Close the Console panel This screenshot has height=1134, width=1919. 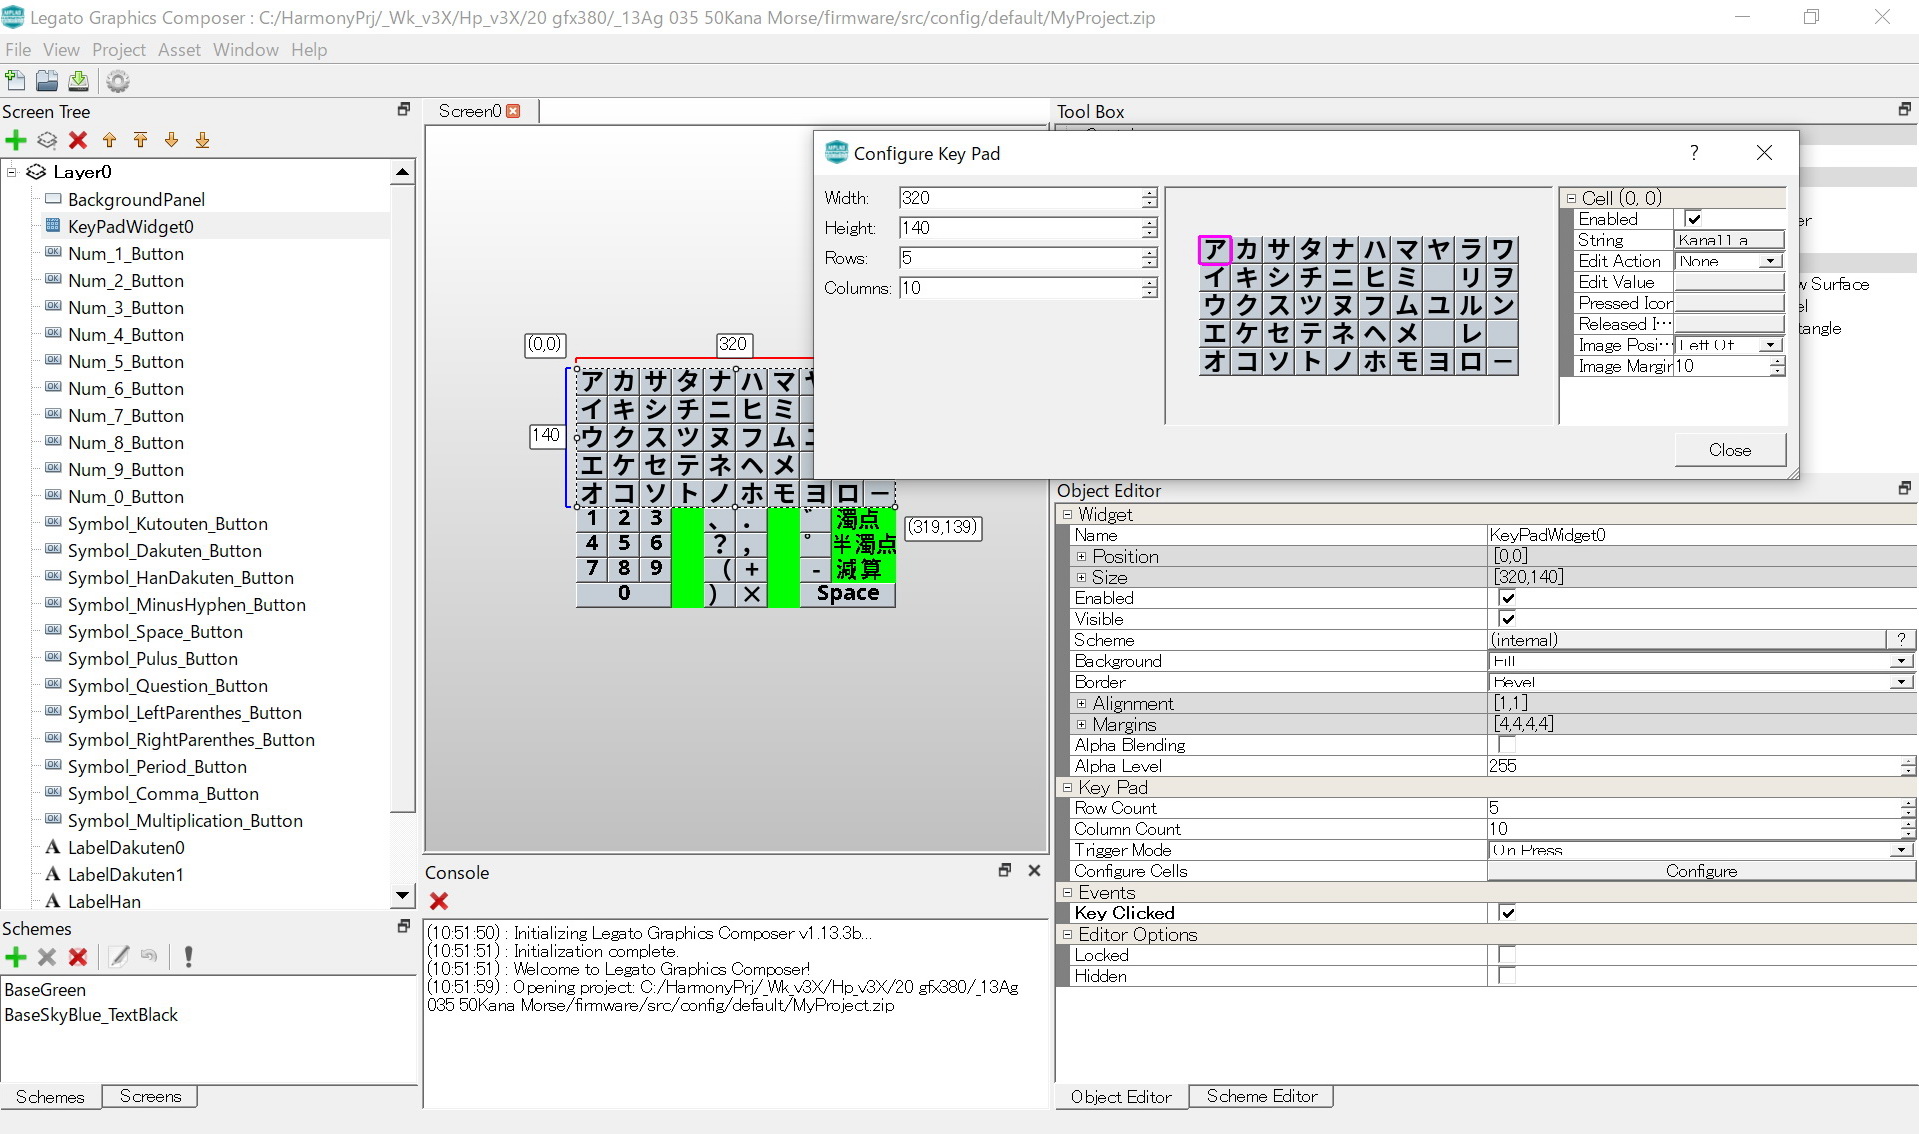click(1034, 870)
